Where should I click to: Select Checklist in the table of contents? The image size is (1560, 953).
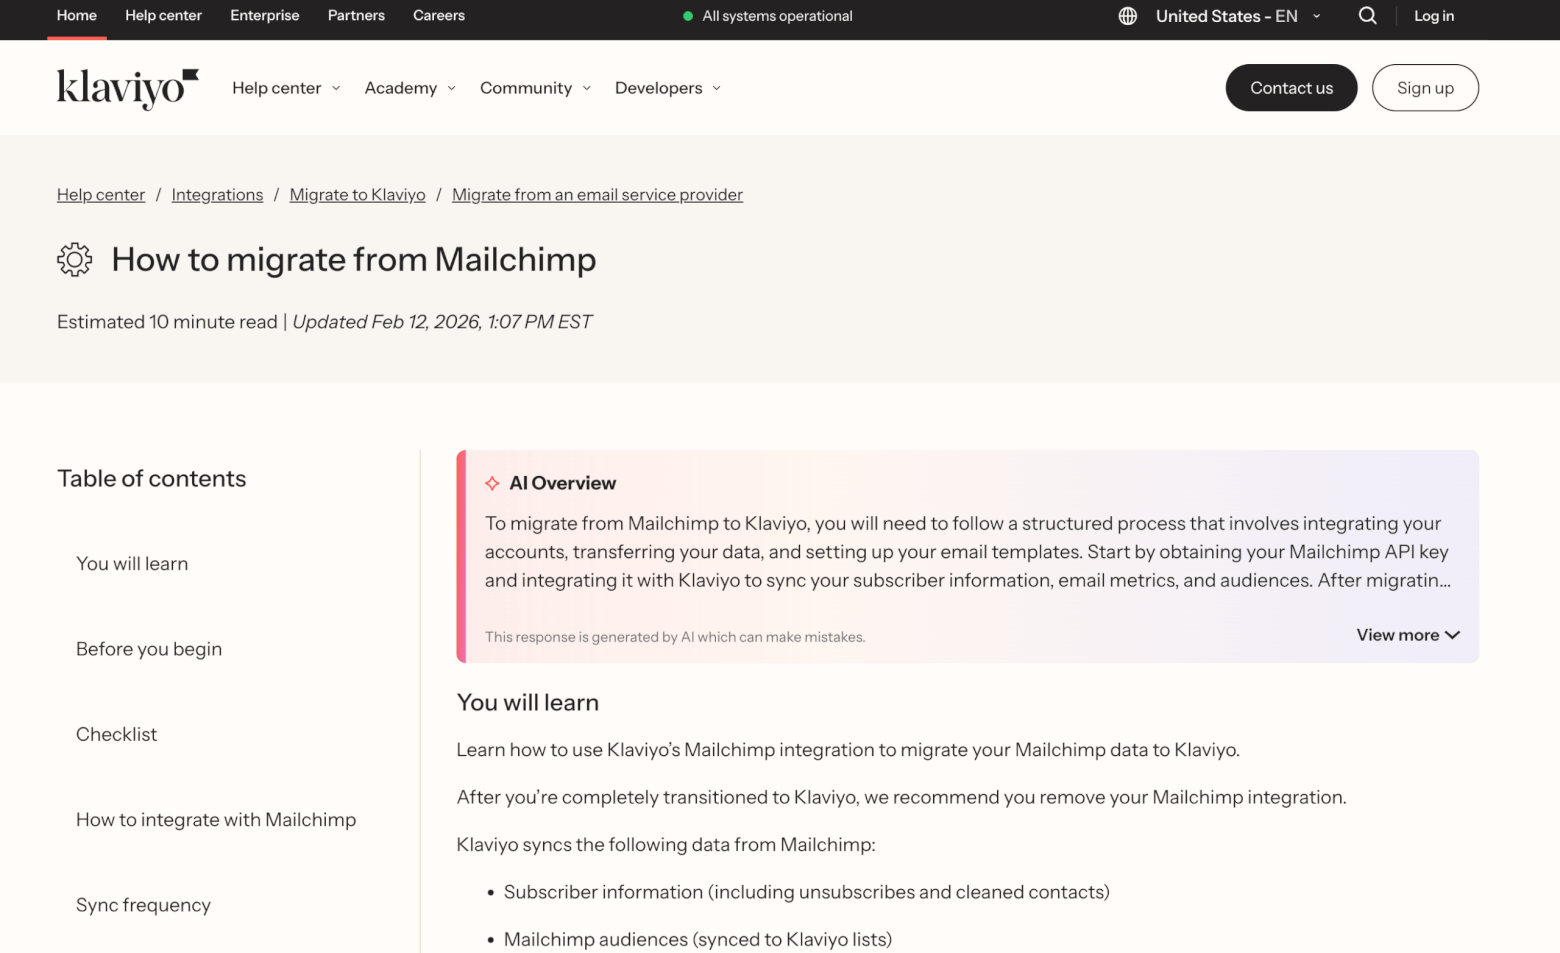(x=116, y=734)
